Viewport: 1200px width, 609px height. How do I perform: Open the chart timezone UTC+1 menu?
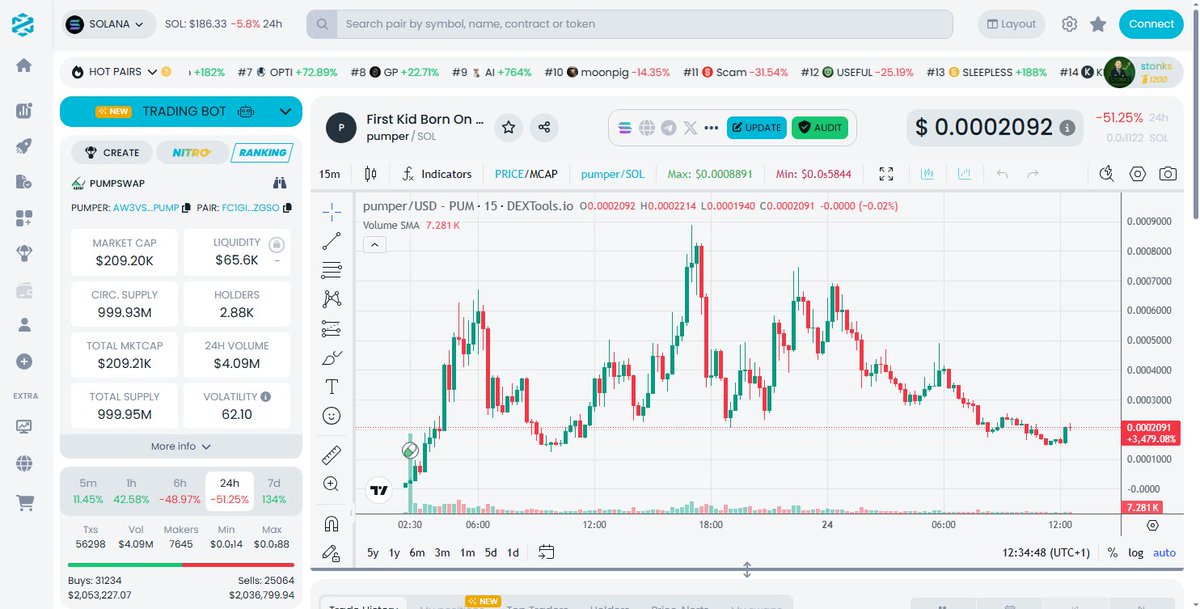[1048, 552]
